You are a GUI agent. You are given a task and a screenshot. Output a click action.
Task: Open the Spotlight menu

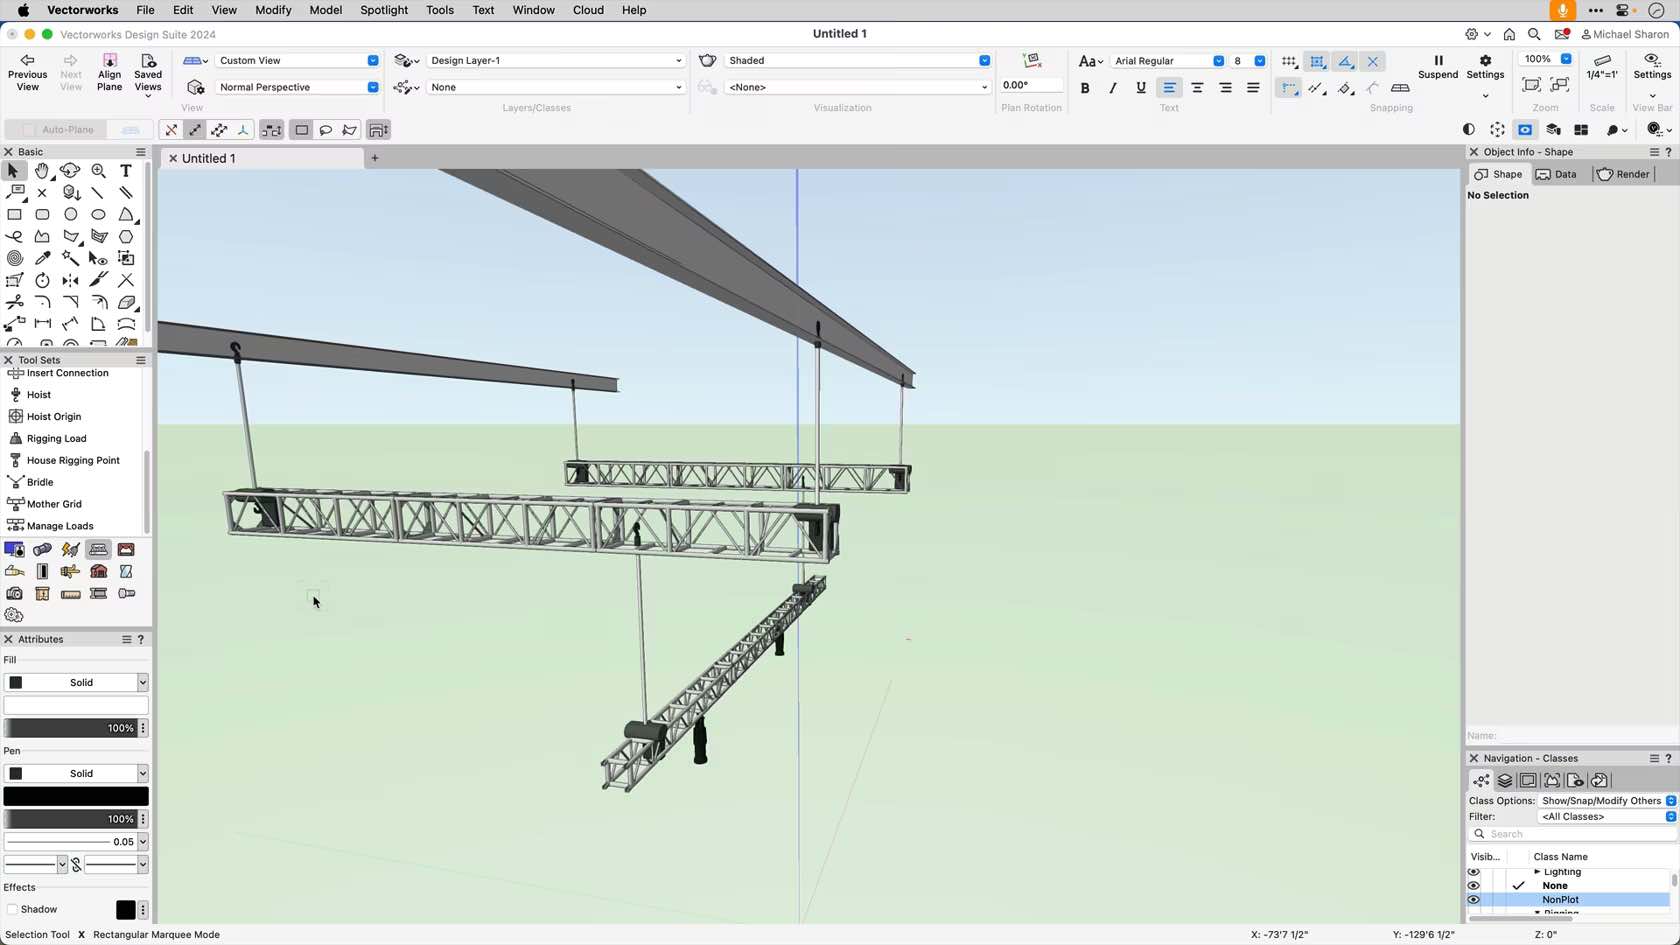(x=384, y=10)
